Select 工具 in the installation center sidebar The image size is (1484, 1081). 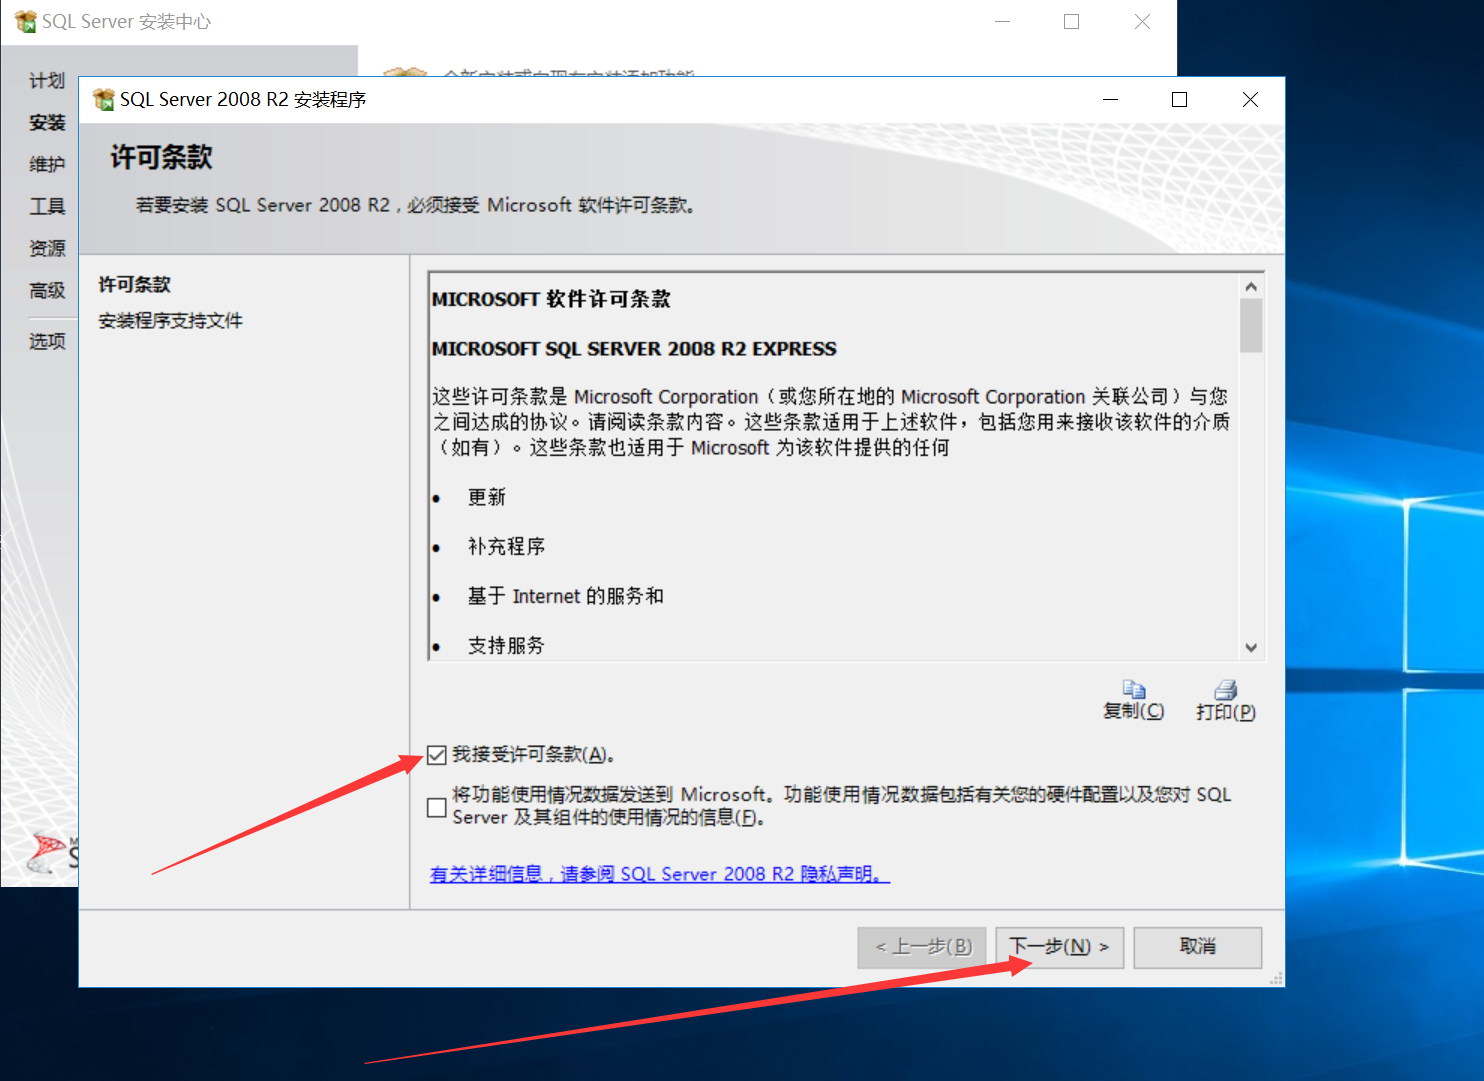(x=47, y=207)
